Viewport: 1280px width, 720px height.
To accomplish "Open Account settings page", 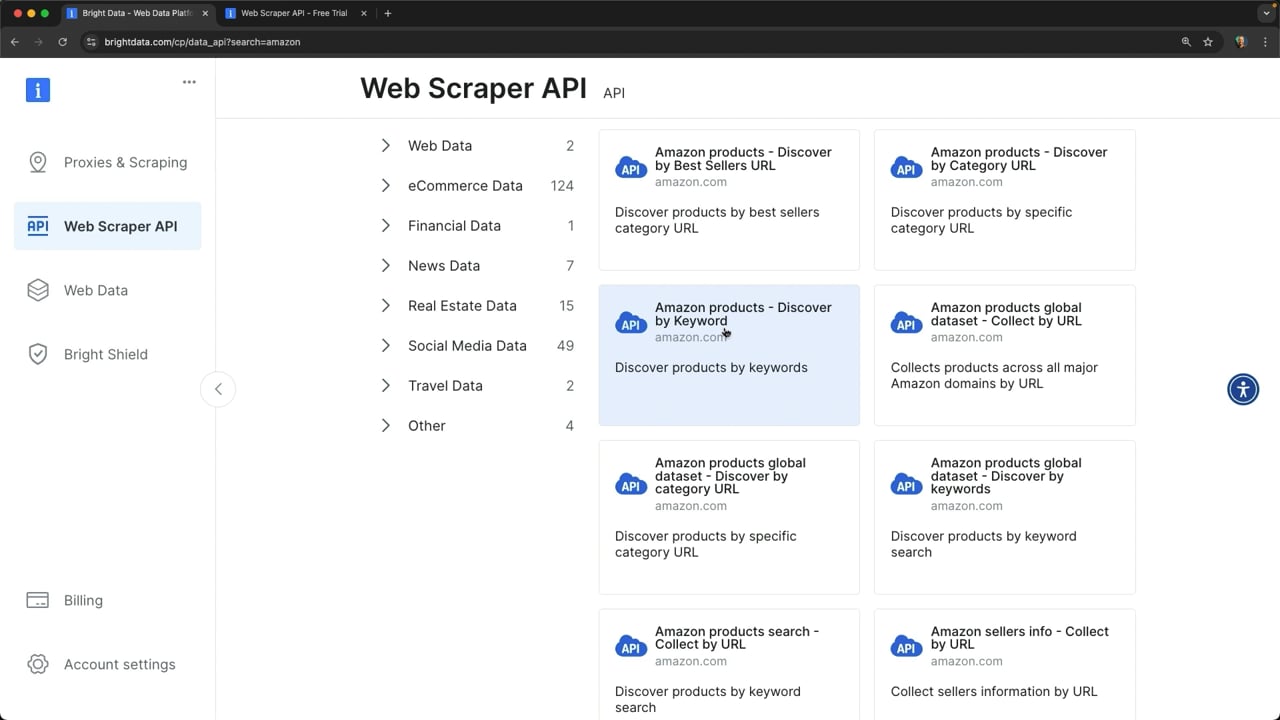I will click(x=108, y=664).
